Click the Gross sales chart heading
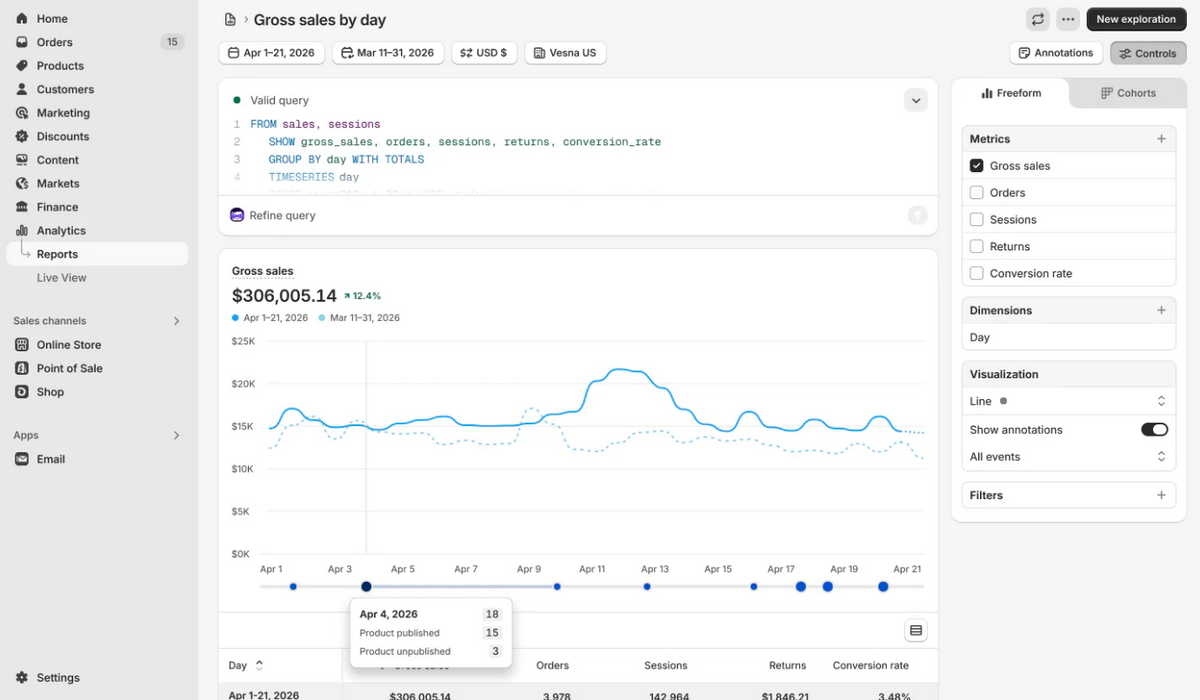This screenshot has height=700, width=1200. coord(263,271)
